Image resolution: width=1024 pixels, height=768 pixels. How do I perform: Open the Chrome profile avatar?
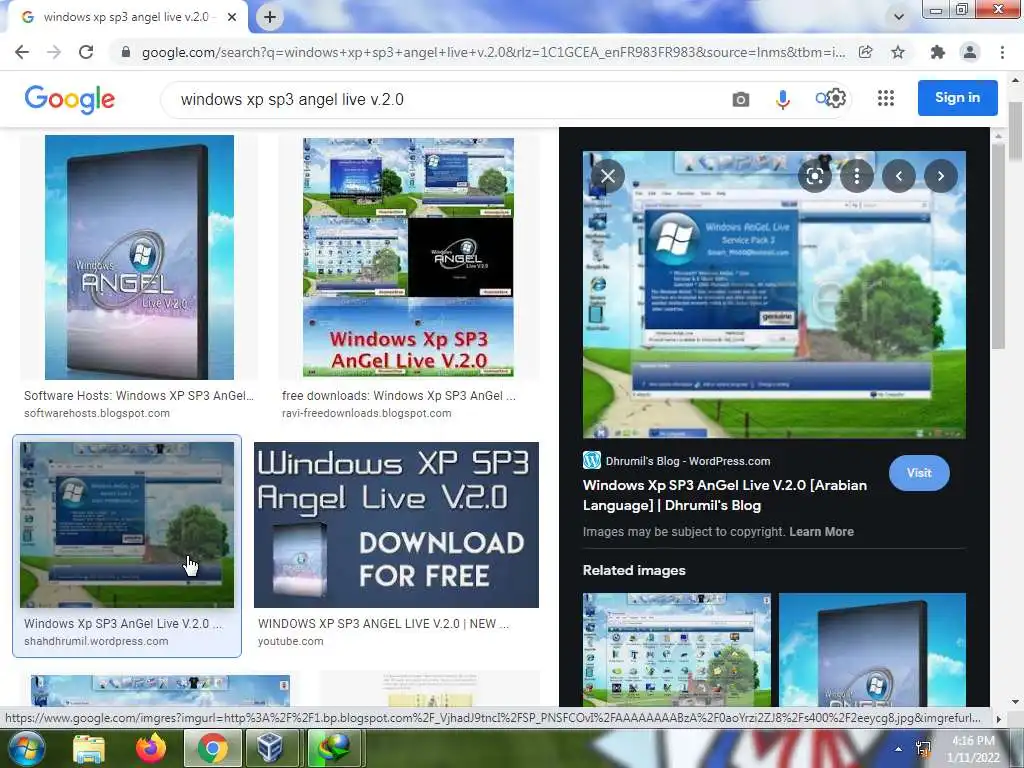(x=970, y=52)
